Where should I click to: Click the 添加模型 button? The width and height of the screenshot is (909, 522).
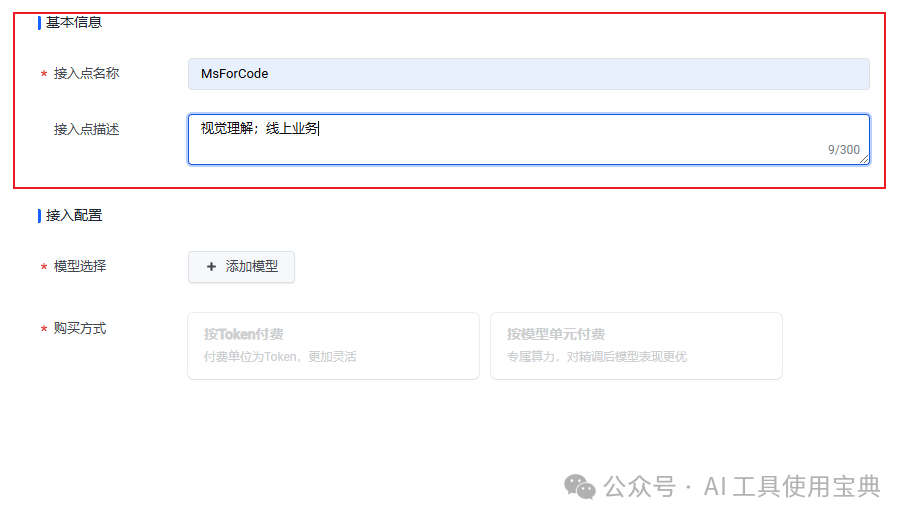pos(241,267)
